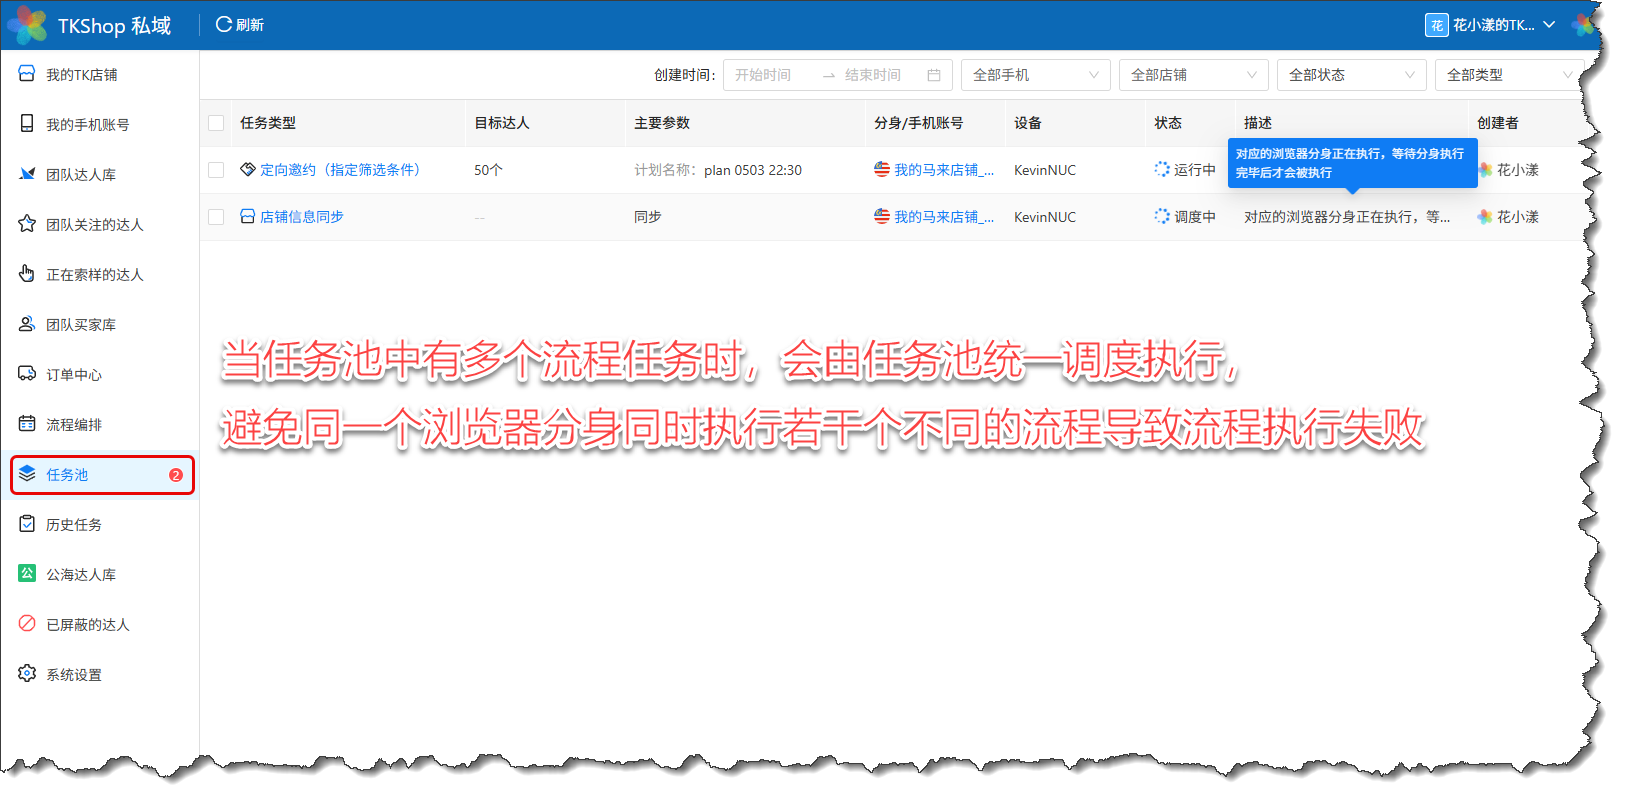Open 系统设置 menu item
Screen dimensions: 1625x798
pos(100,675)
